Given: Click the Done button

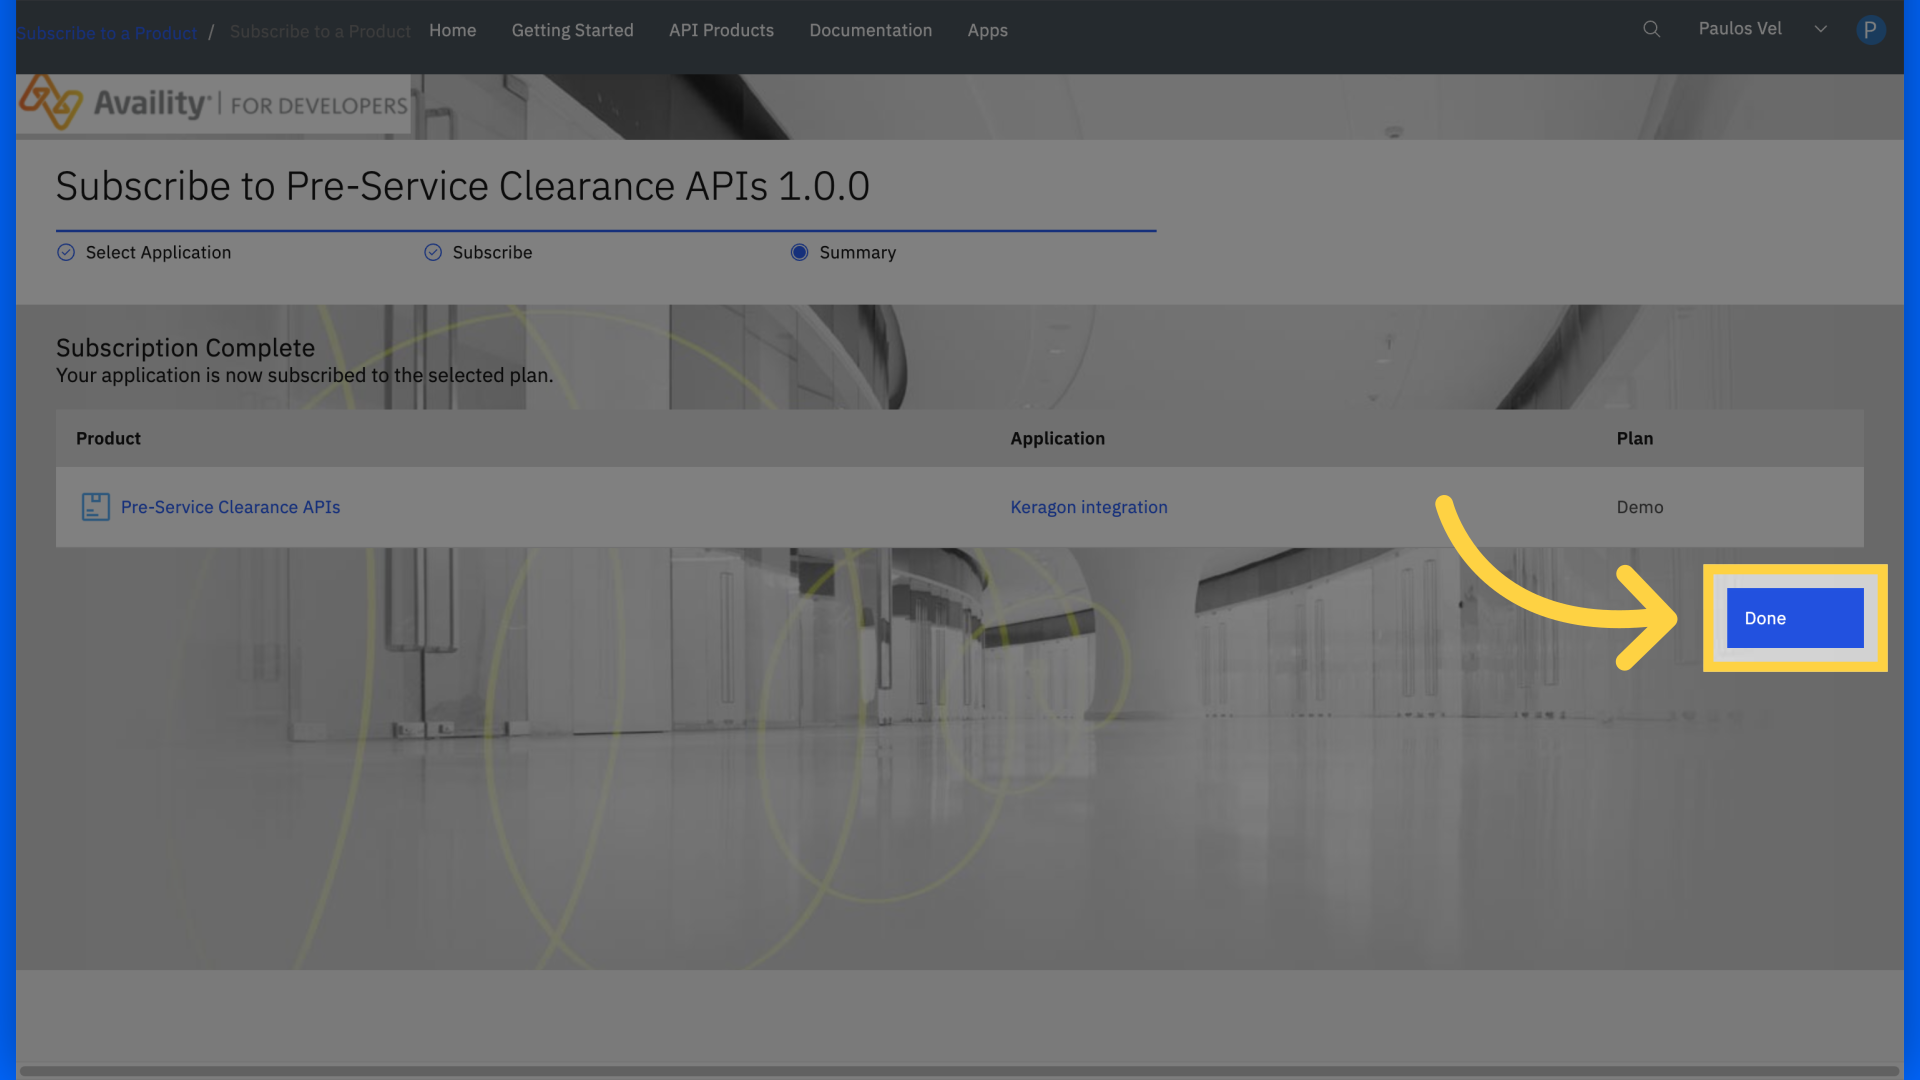Looking at the screenshot, I should click(1795, 618).
